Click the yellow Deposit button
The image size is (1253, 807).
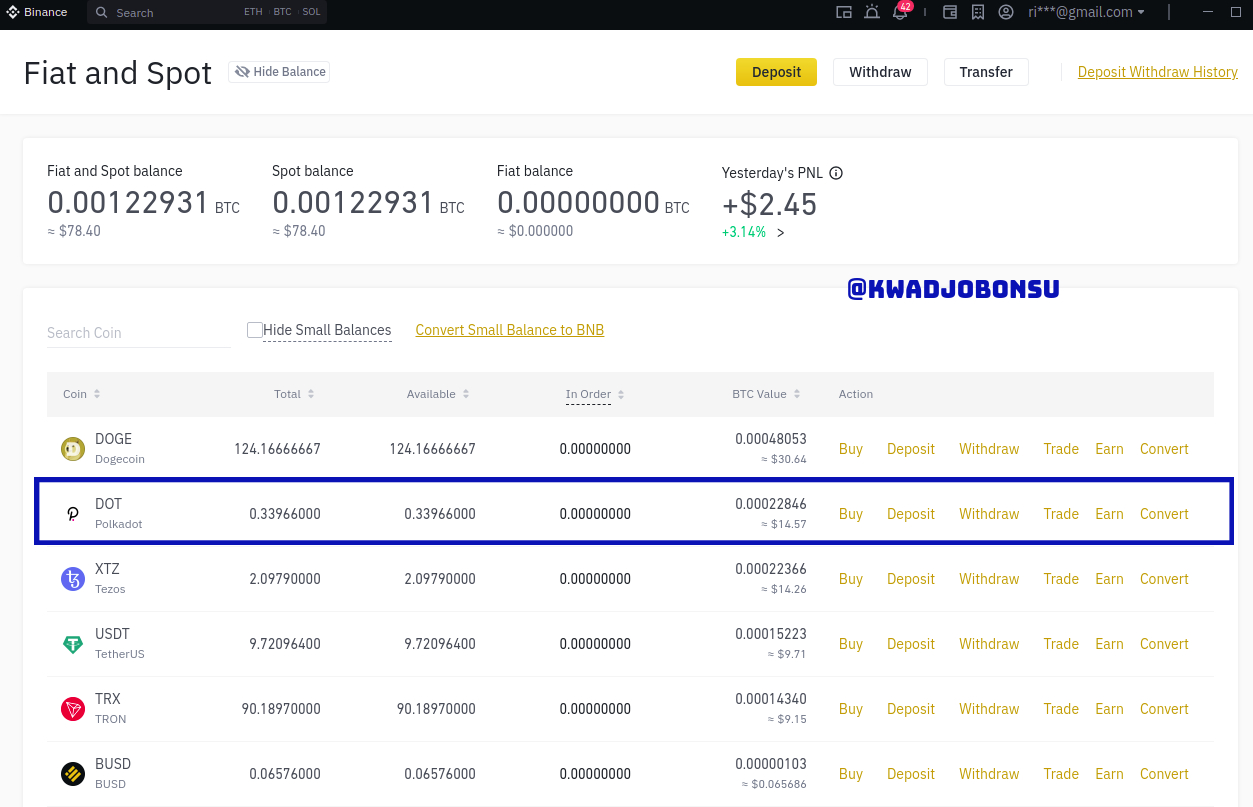[776, 72]
